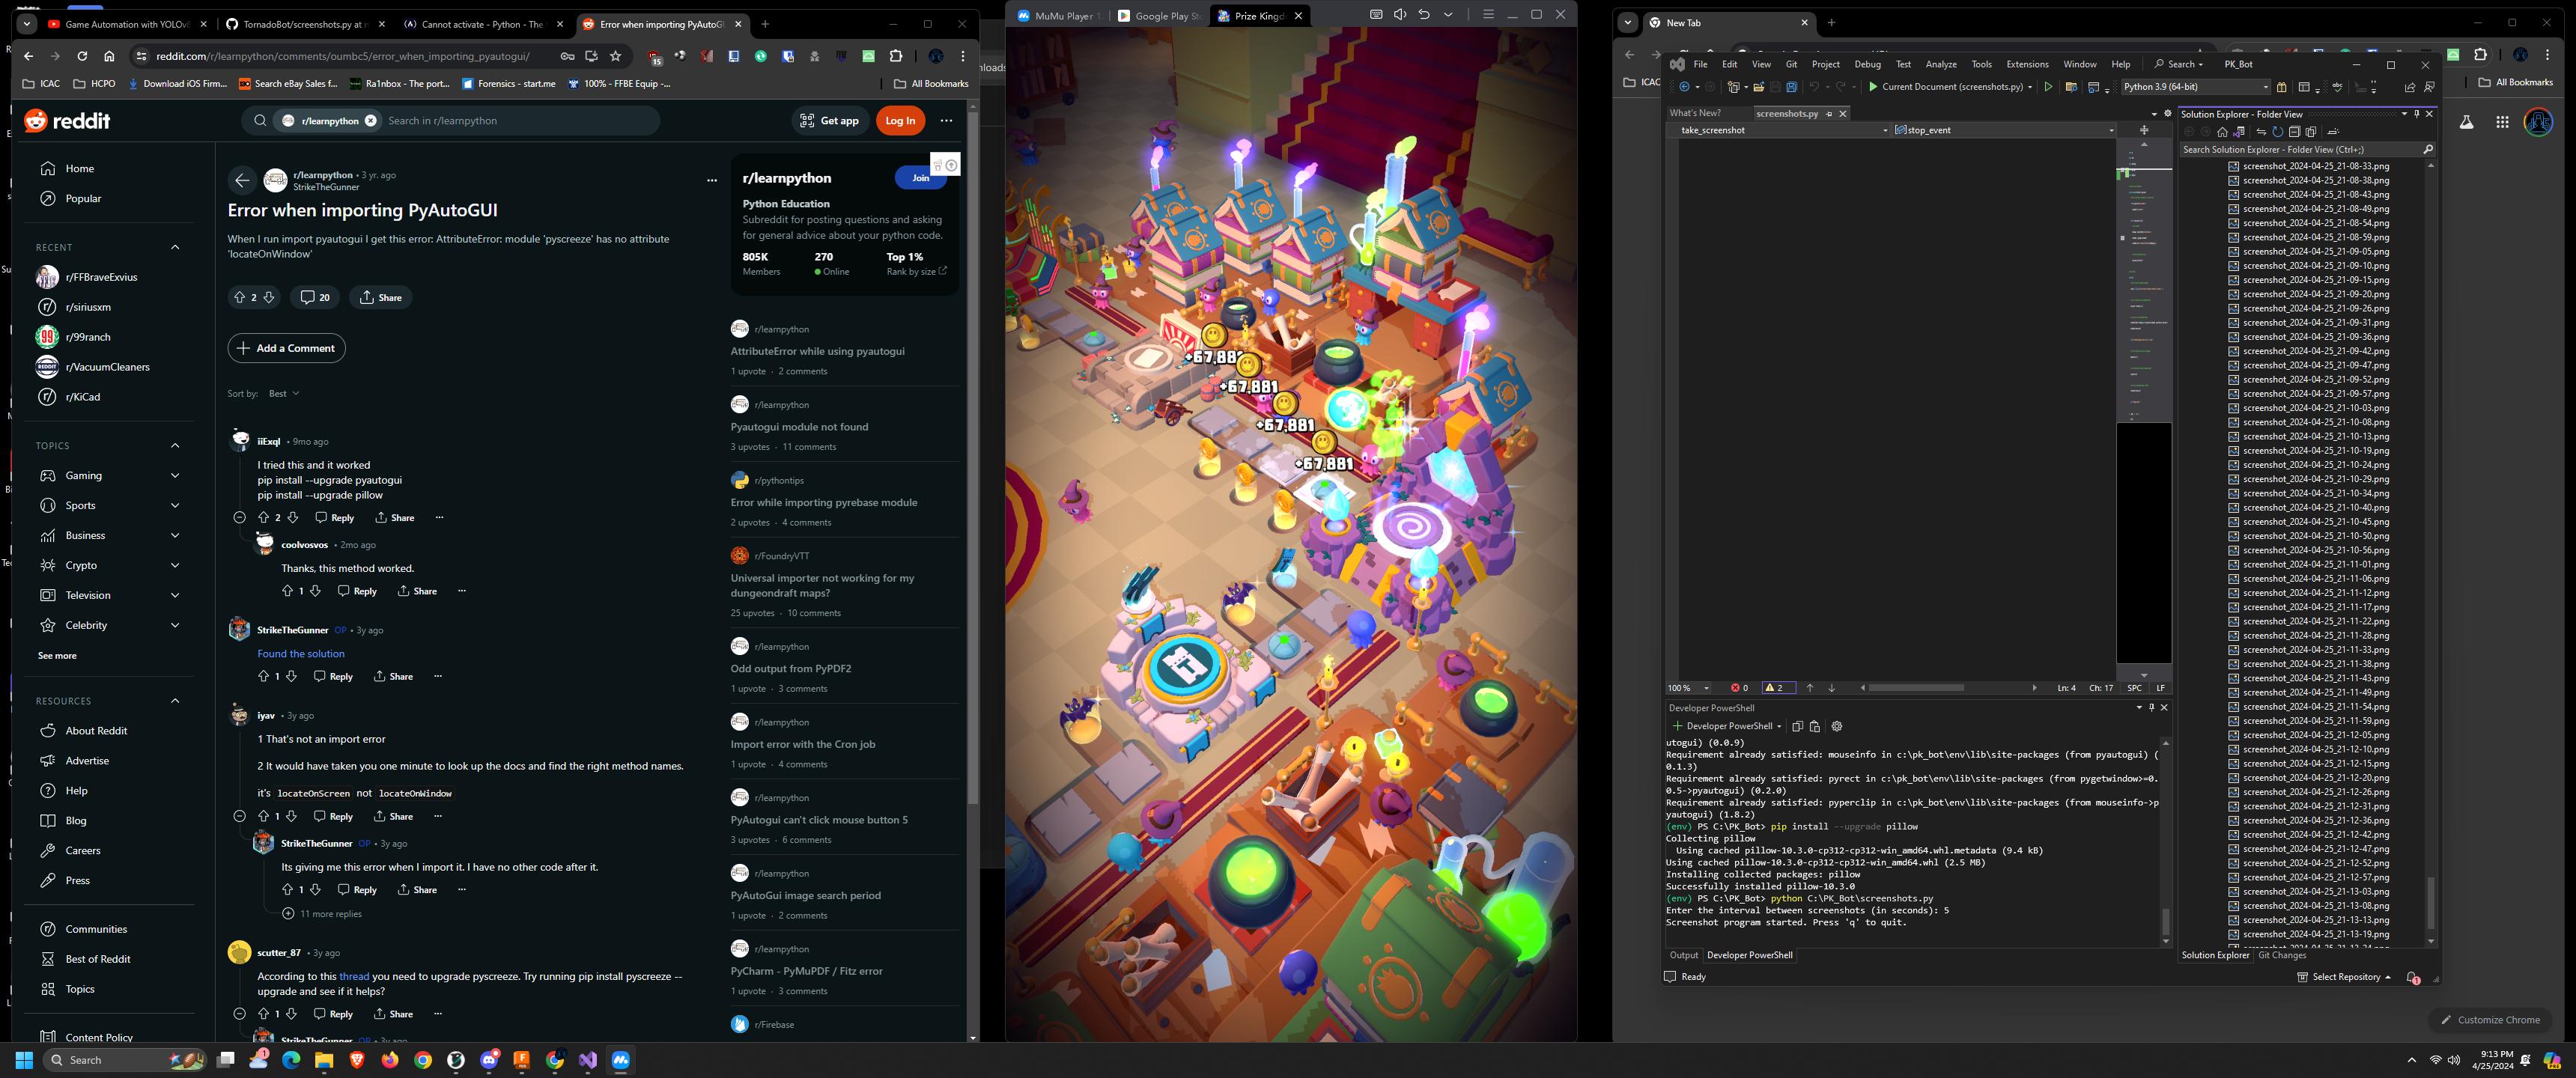The height and width of the screenshot is (1078, 2576).
Task: Click the Live Share icon in Visual Studio
Action: tap(2410, 87)
